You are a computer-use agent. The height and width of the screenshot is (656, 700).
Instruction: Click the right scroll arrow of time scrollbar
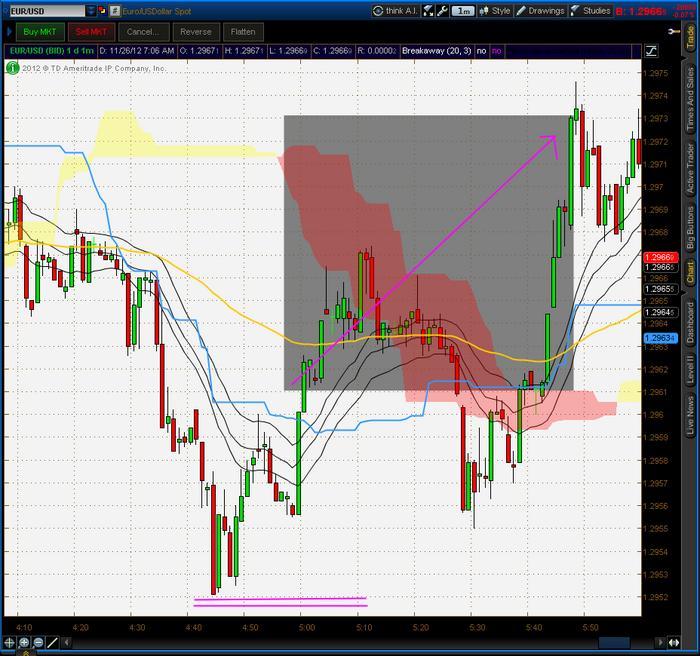pyautogui.click(x=660, y=643)
